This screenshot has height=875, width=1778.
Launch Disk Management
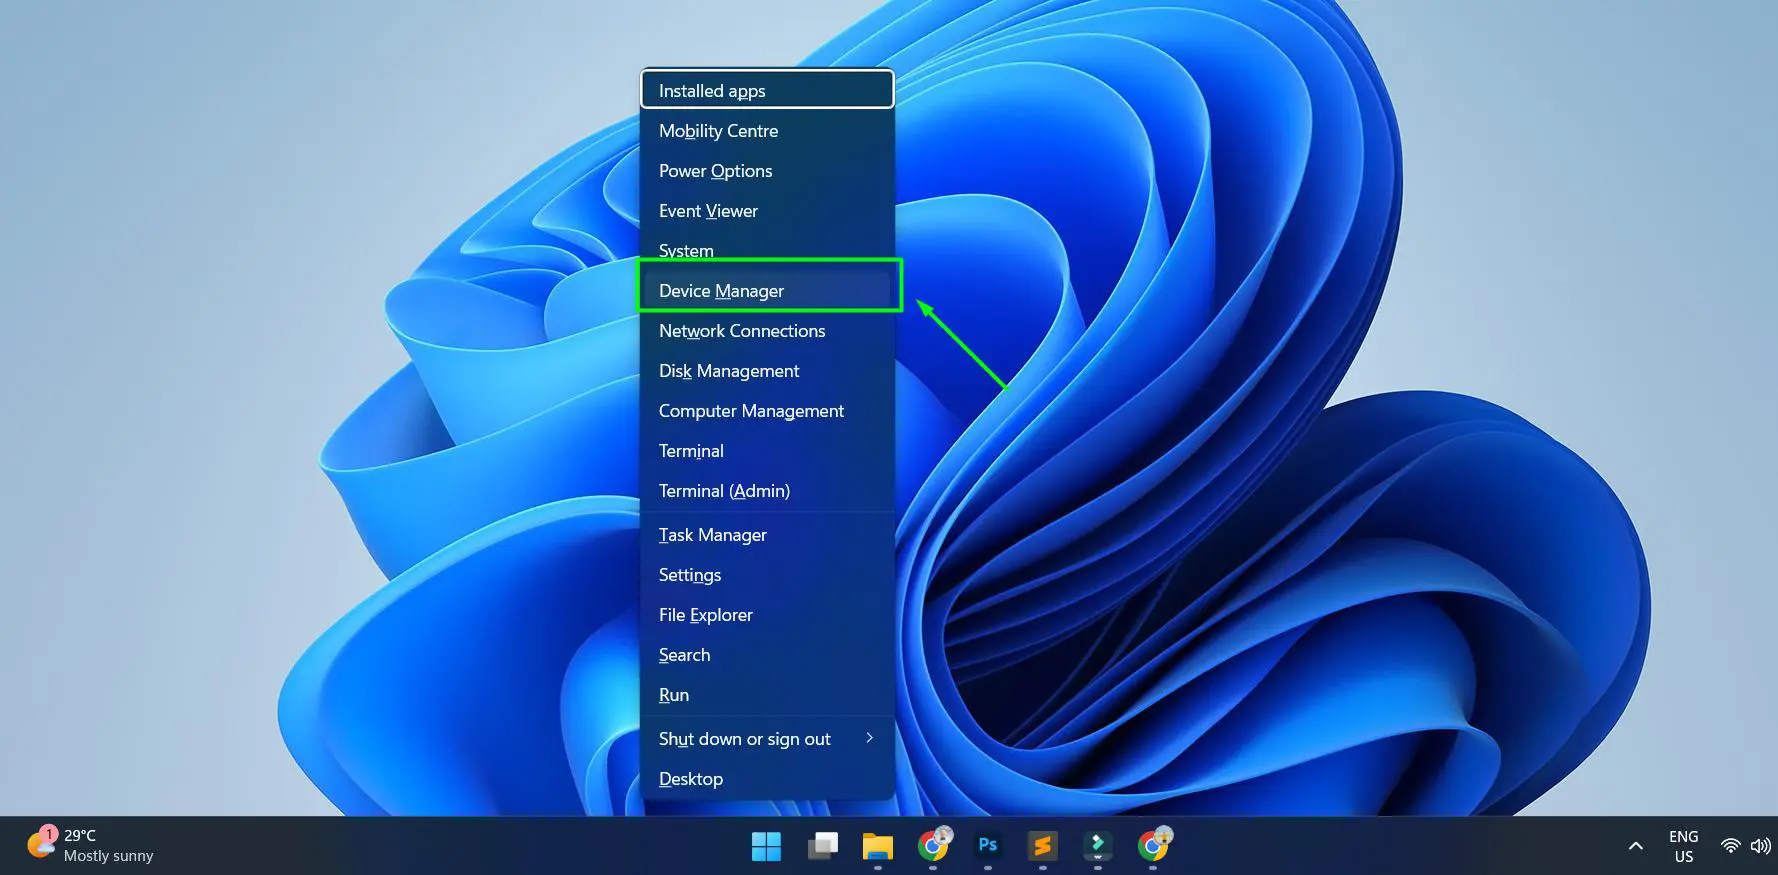[x=767, y=371]
